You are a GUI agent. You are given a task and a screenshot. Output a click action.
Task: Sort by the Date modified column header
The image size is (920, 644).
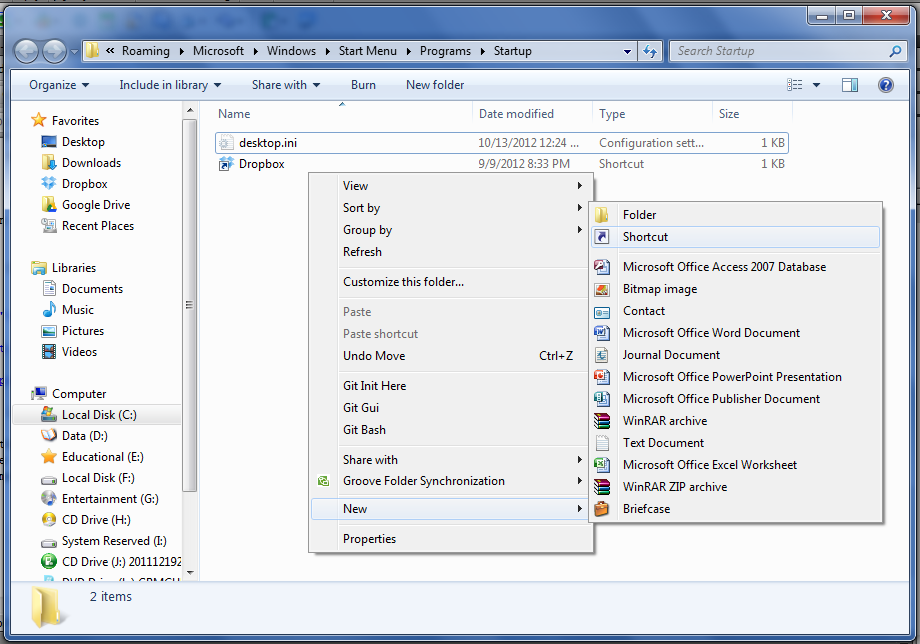pos(532,114)
